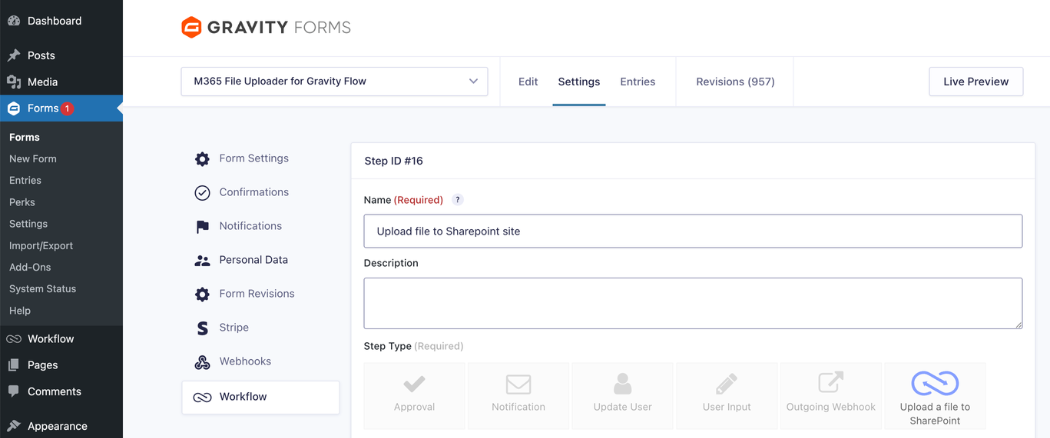Click the Stripe S icon
The height and width of the screenshot is (438, 1050).
click(x=202, y=328)
